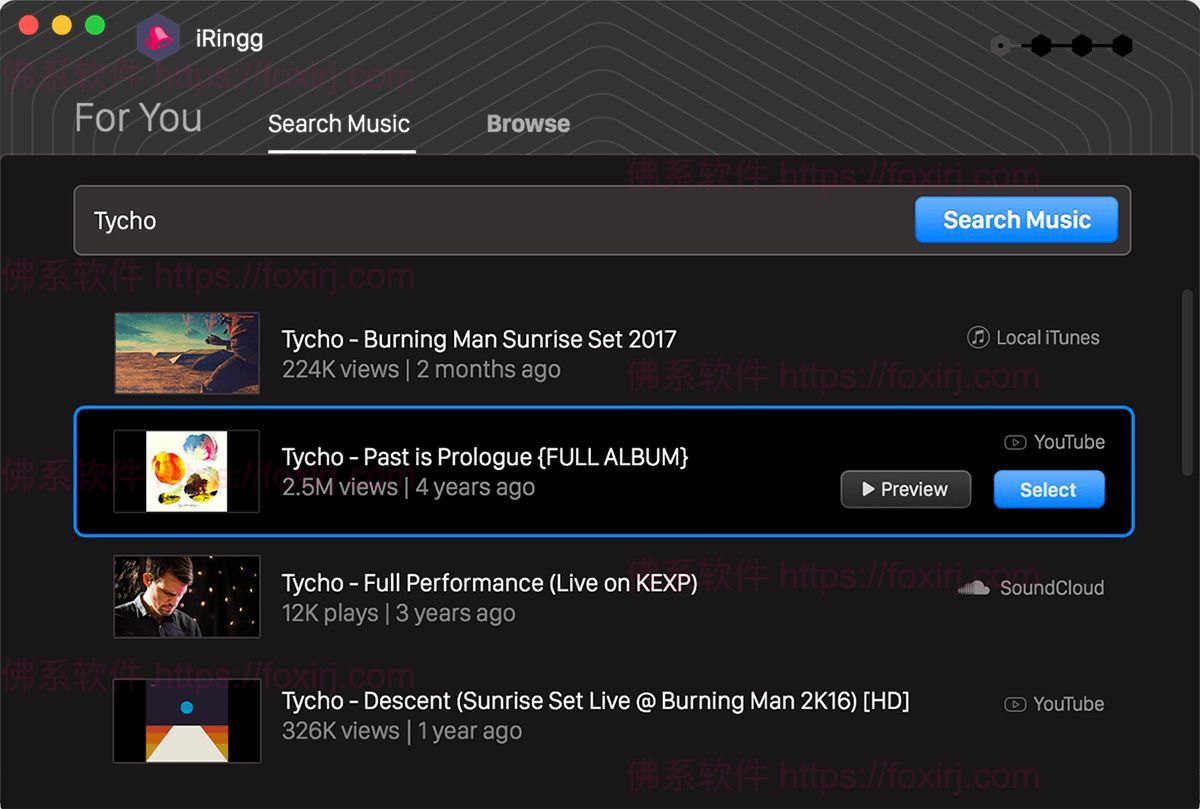Advance the step progress control one hexagon
This screenshot has width=1200, height=809.
(1040, 45)
